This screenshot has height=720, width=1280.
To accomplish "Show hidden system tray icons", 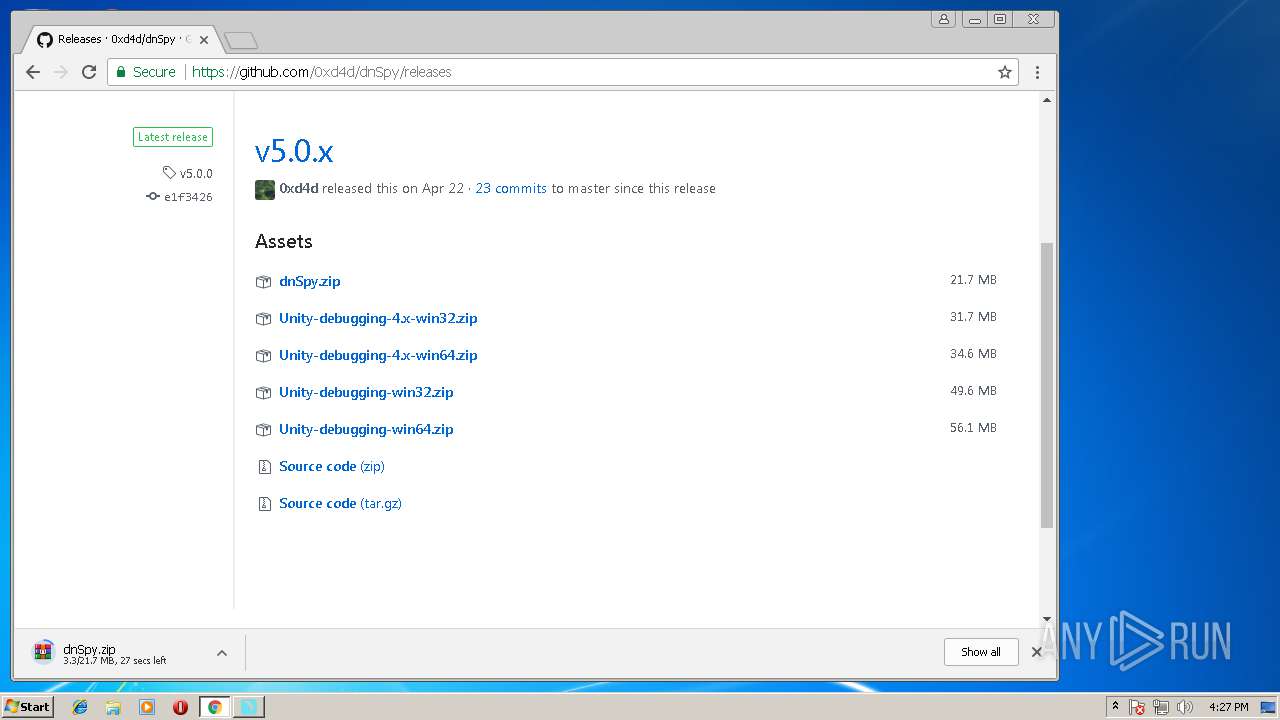I will (1115, 706).
